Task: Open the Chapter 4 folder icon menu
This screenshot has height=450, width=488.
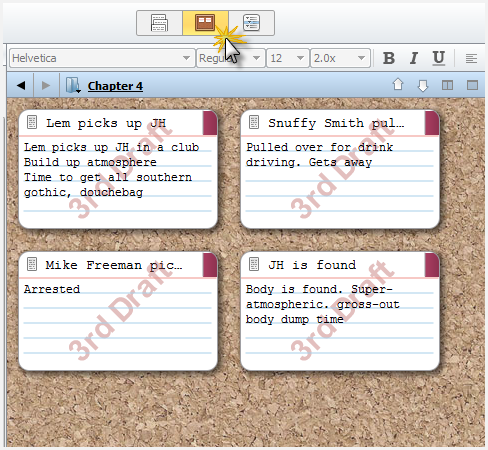Action: click(x=73, y=85)
